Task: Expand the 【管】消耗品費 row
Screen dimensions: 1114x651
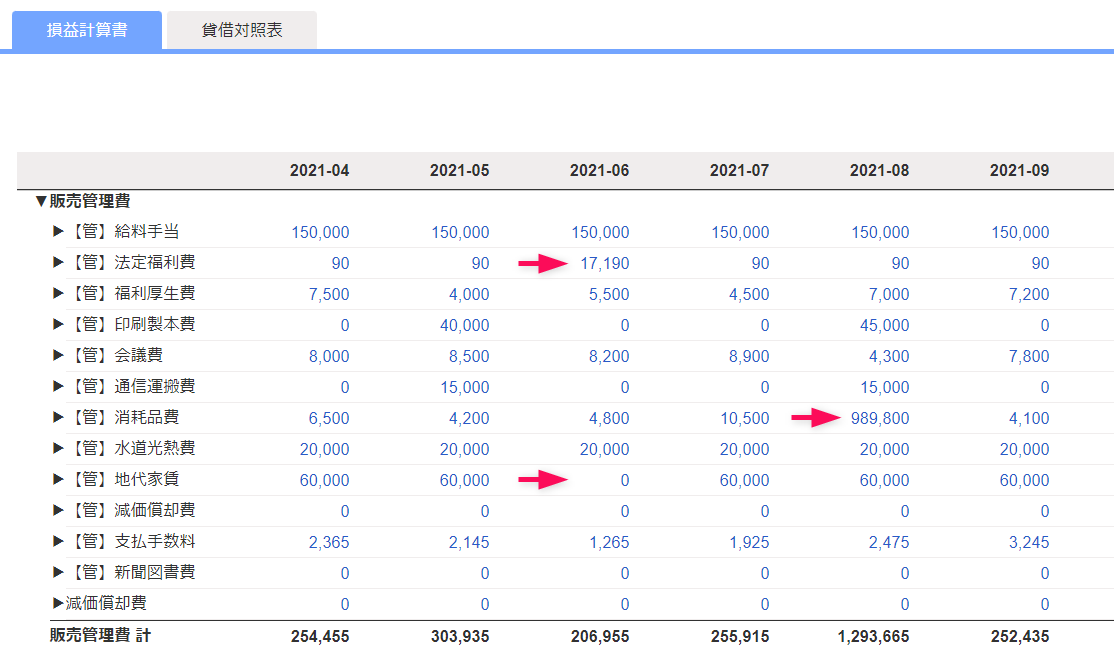Action: tap(58, 417)
